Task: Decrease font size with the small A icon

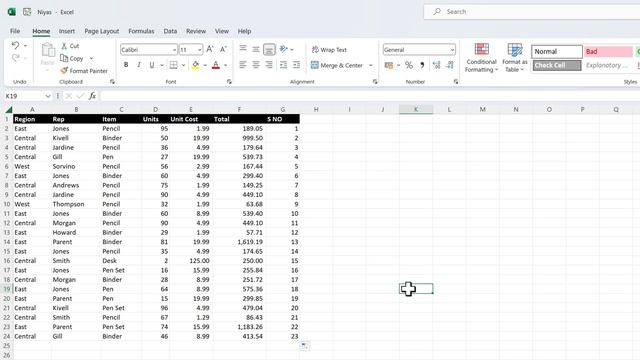Action: [223, 49]
